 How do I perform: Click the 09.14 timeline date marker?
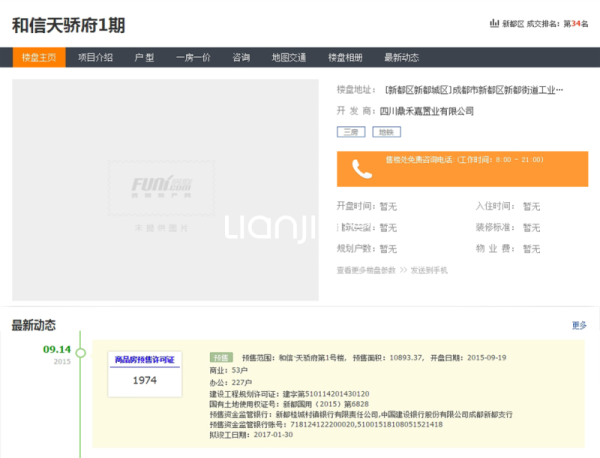pos(56,349)
